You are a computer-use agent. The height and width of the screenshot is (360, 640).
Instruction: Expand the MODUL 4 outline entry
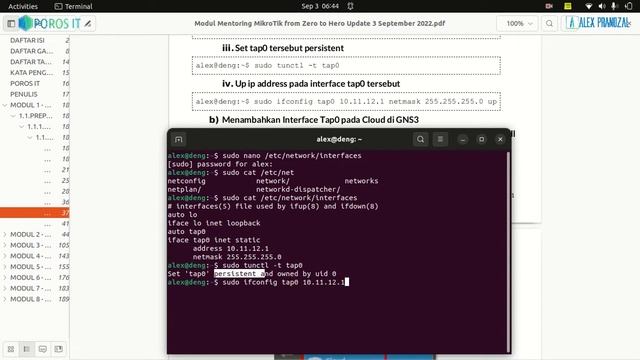coord(5,256)
